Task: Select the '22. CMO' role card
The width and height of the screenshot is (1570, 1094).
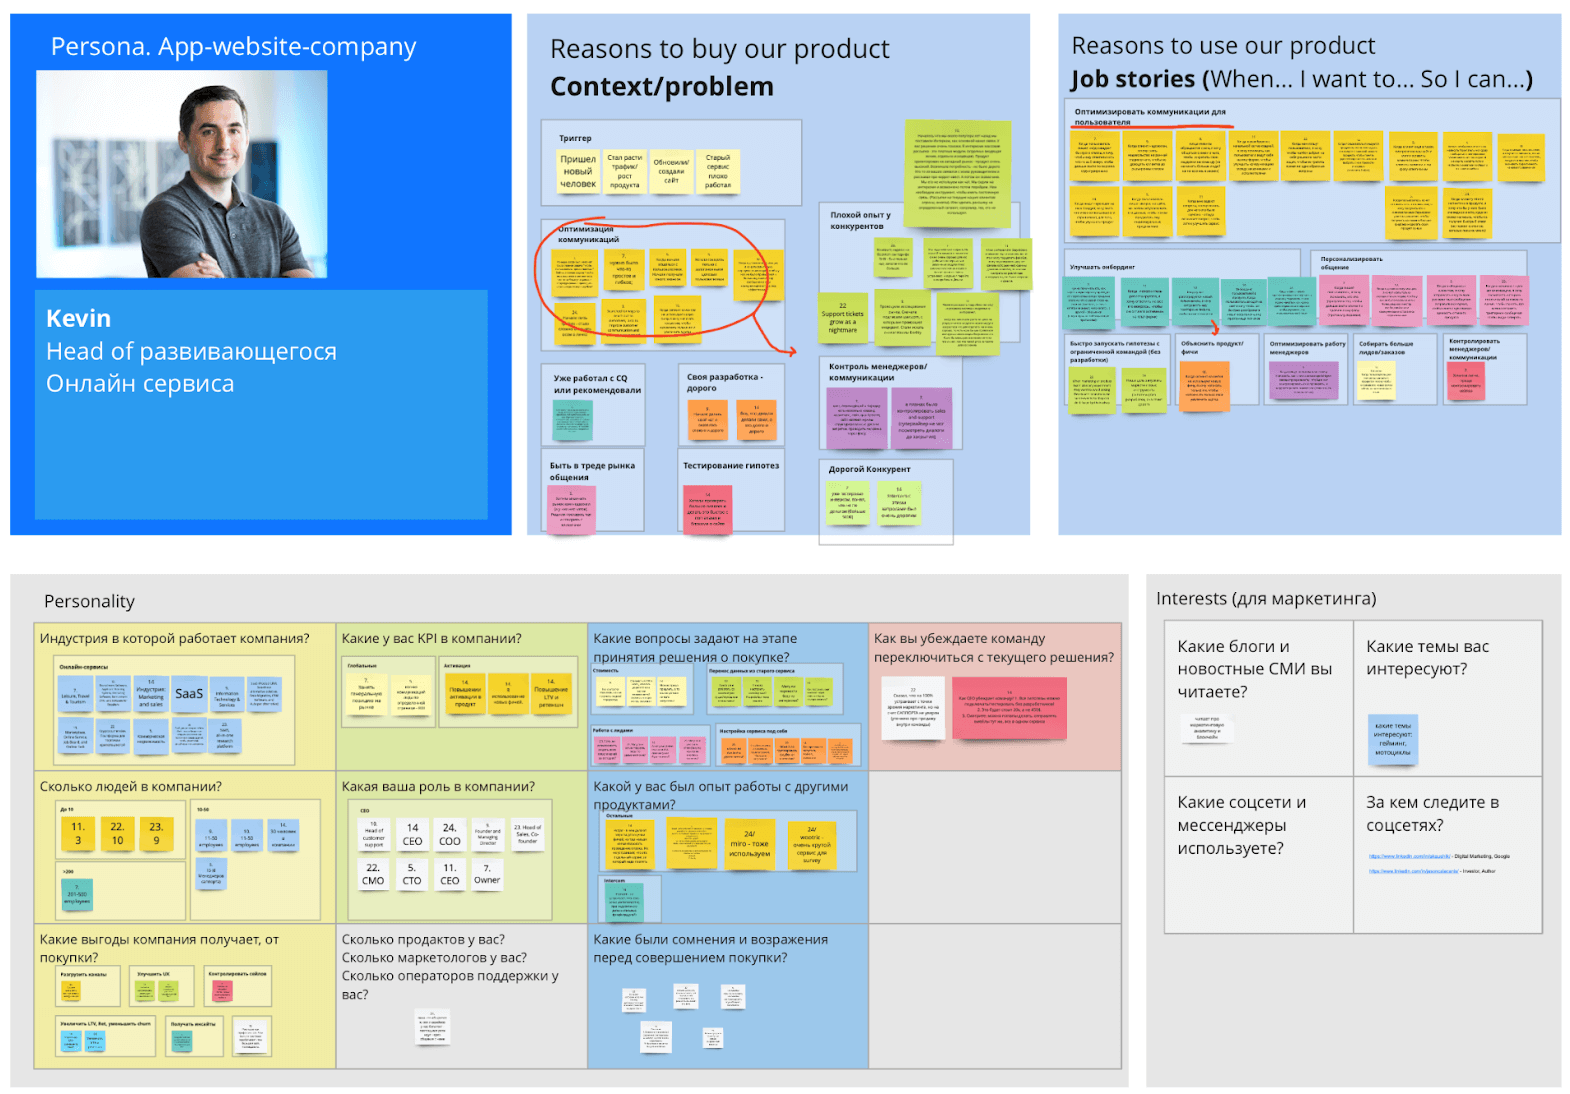Action: (373, 875)
